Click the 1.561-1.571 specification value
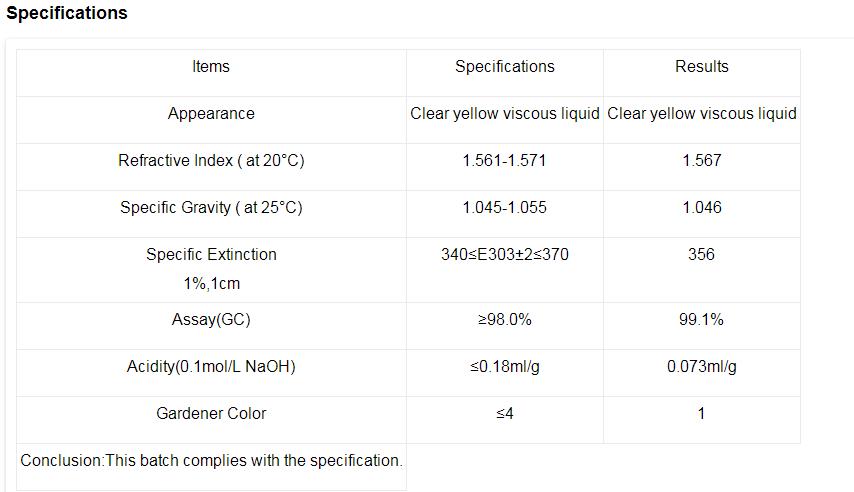The height and width of the screenshot is (492, 854). [505, 161]
